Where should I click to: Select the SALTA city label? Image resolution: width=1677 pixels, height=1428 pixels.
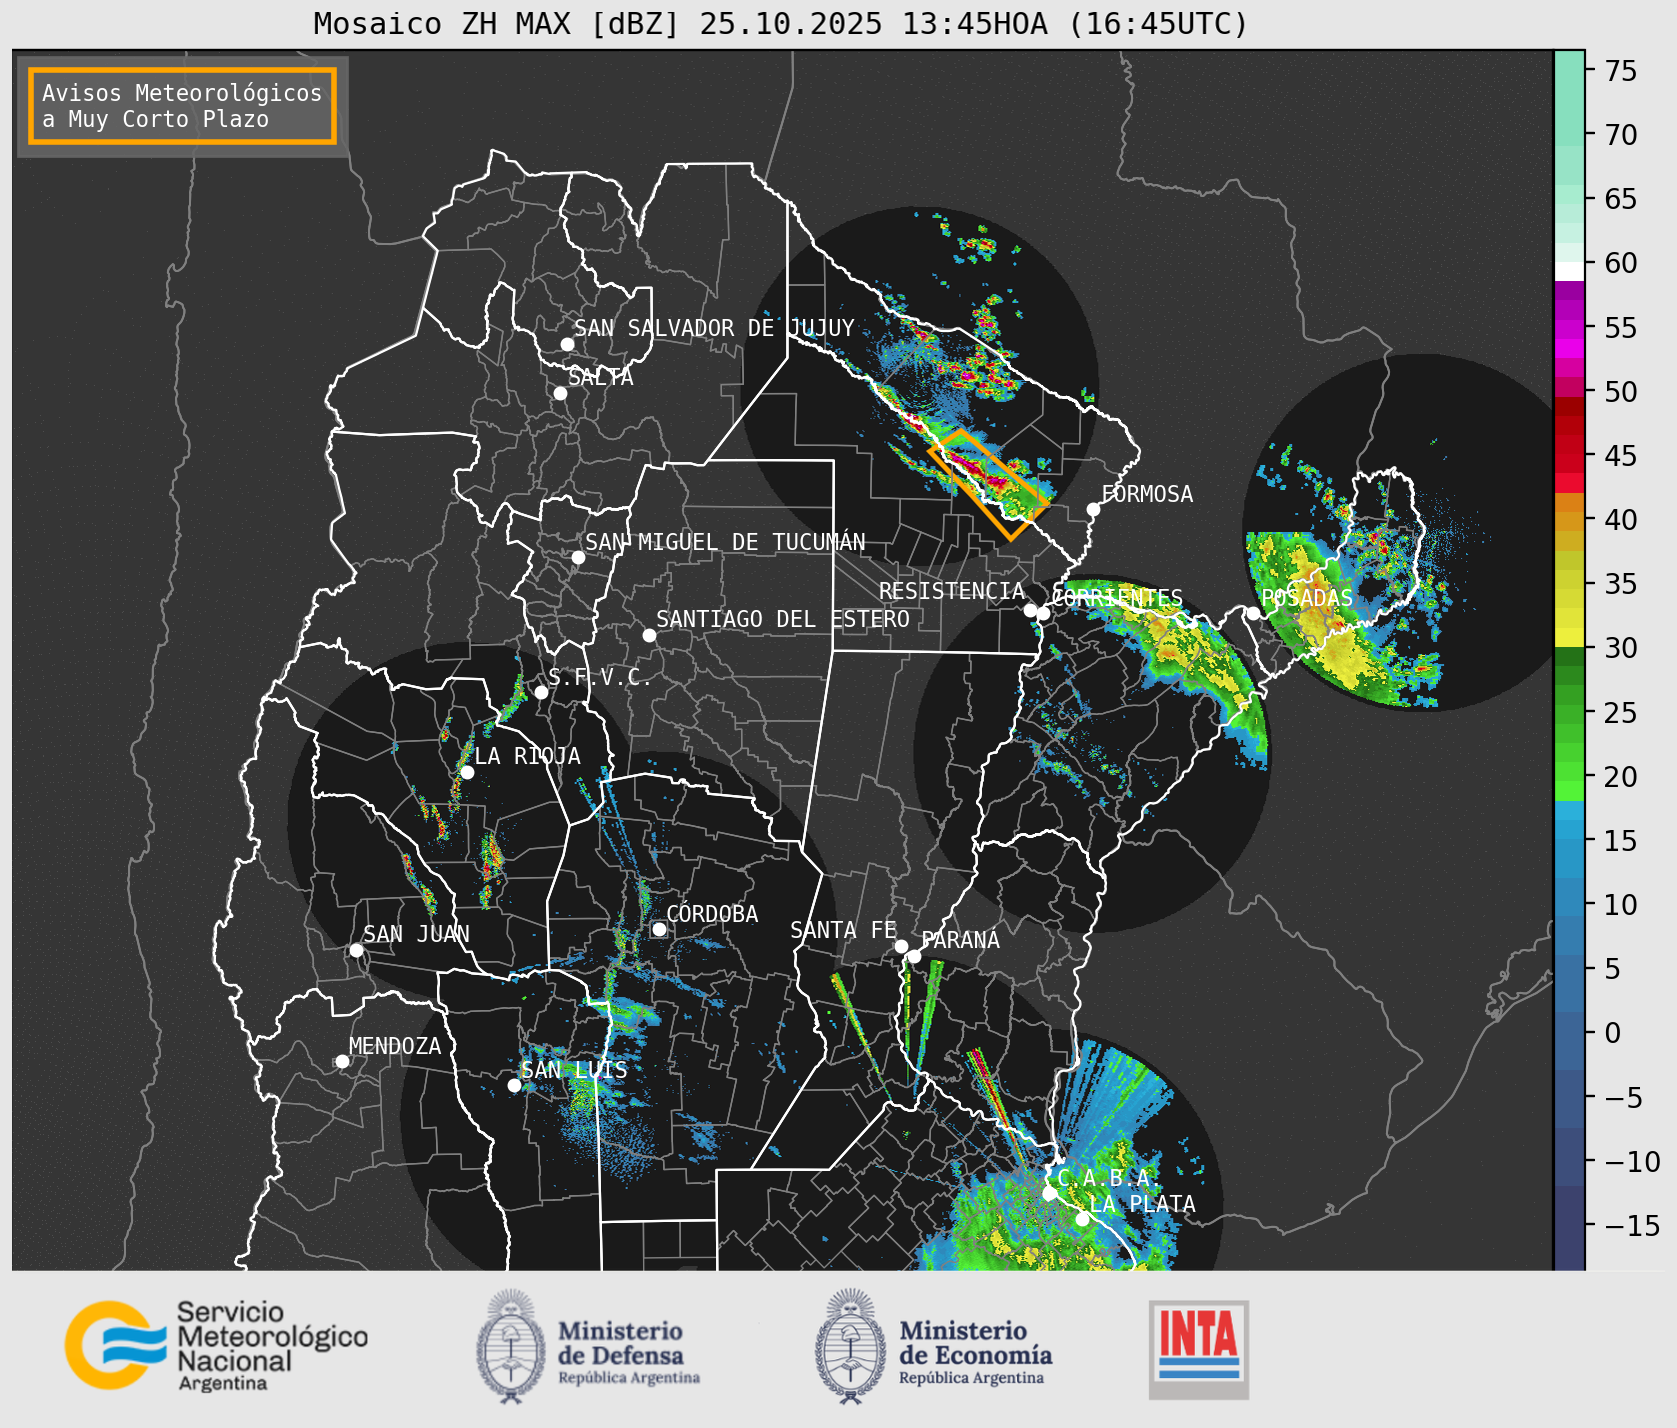600,377
